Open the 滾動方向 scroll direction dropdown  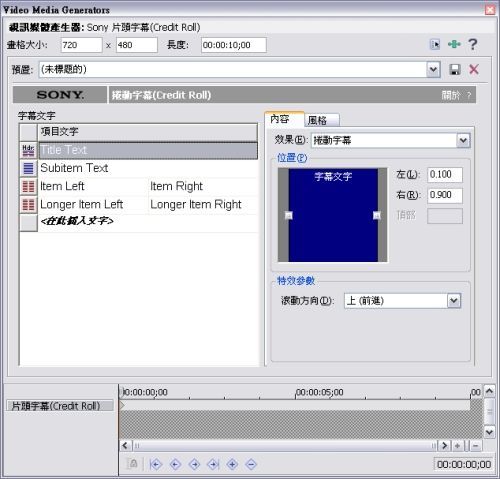[453, 301]
